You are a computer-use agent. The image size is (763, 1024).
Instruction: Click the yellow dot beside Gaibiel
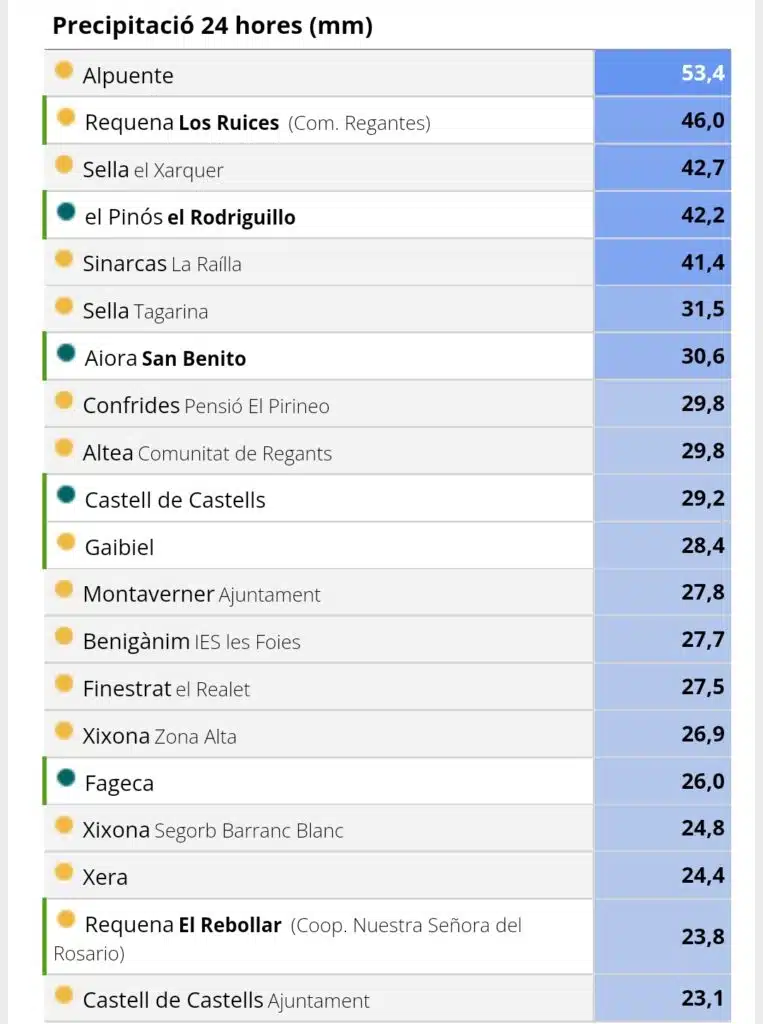tap(66, 541)
